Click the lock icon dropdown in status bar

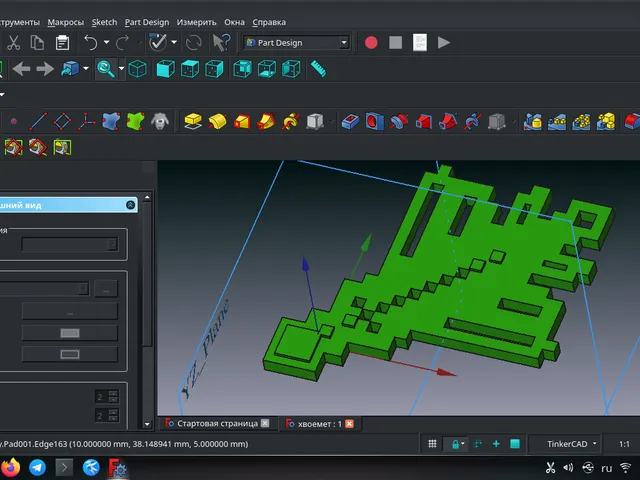[x=458, y=444]
